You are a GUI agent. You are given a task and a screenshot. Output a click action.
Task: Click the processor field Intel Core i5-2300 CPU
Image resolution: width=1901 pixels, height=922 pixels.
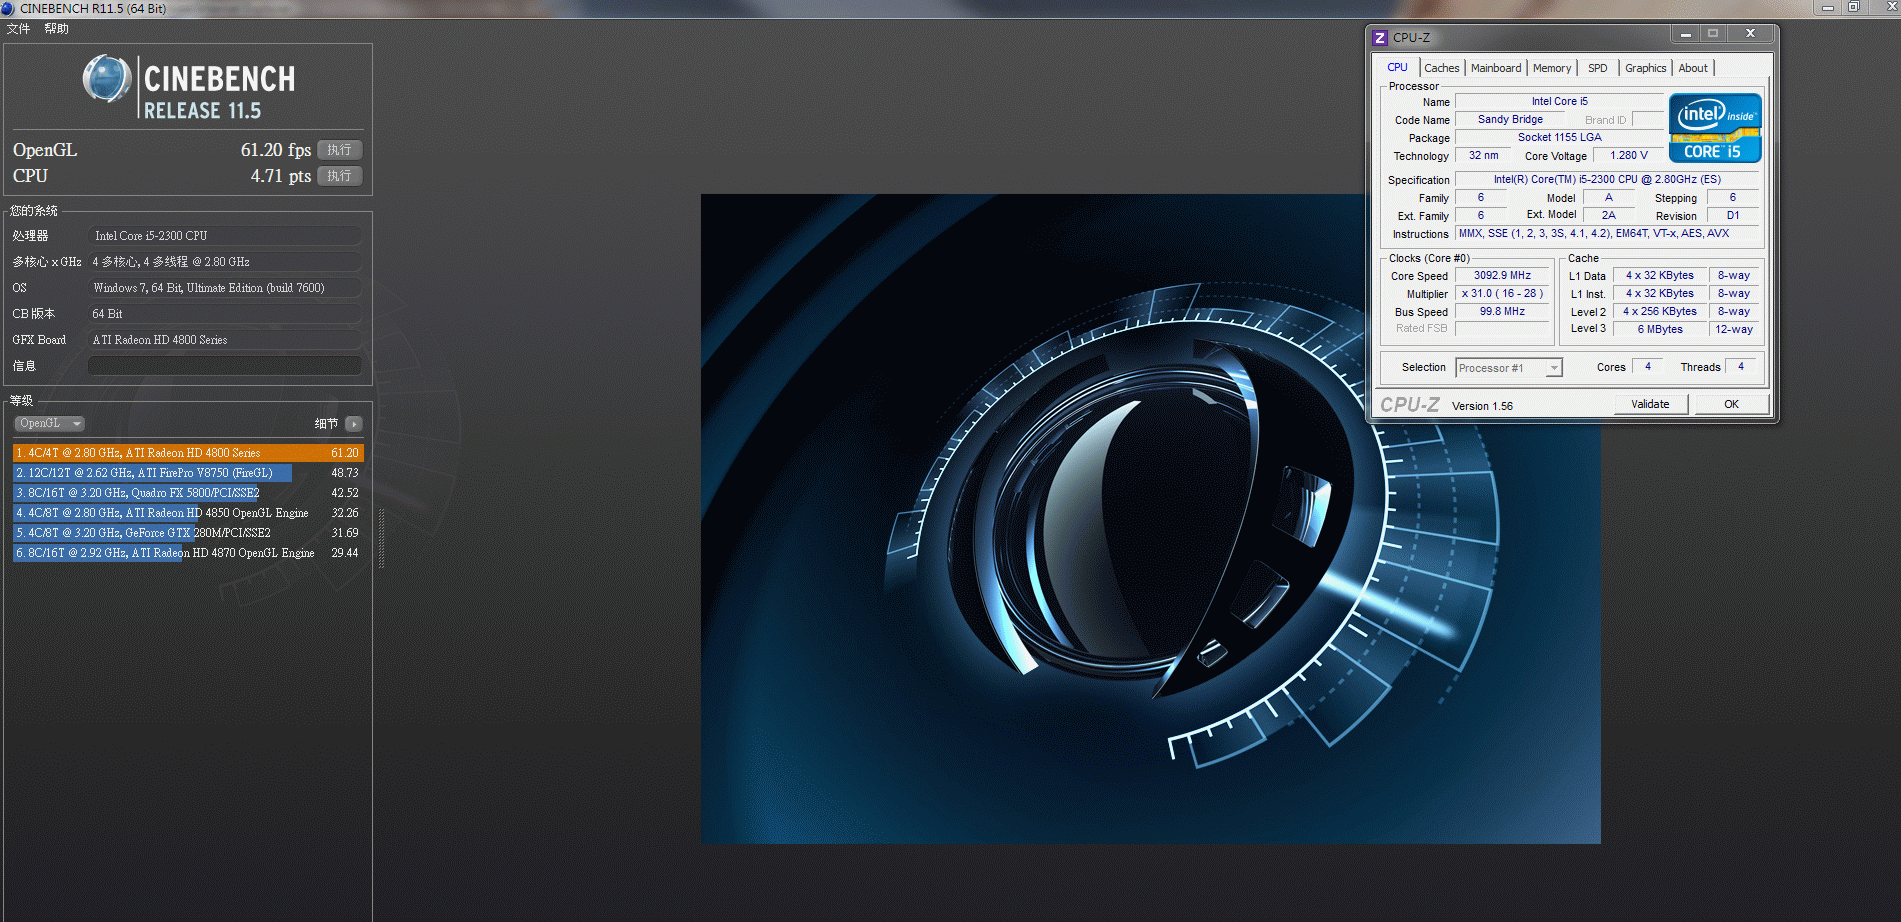[225, 236]
